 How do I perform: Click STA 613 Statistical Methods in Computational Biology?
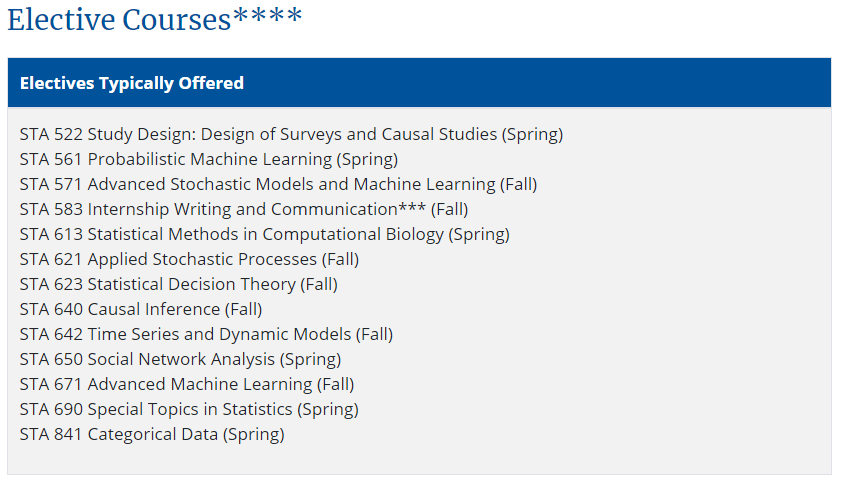[x=265, y=234]
